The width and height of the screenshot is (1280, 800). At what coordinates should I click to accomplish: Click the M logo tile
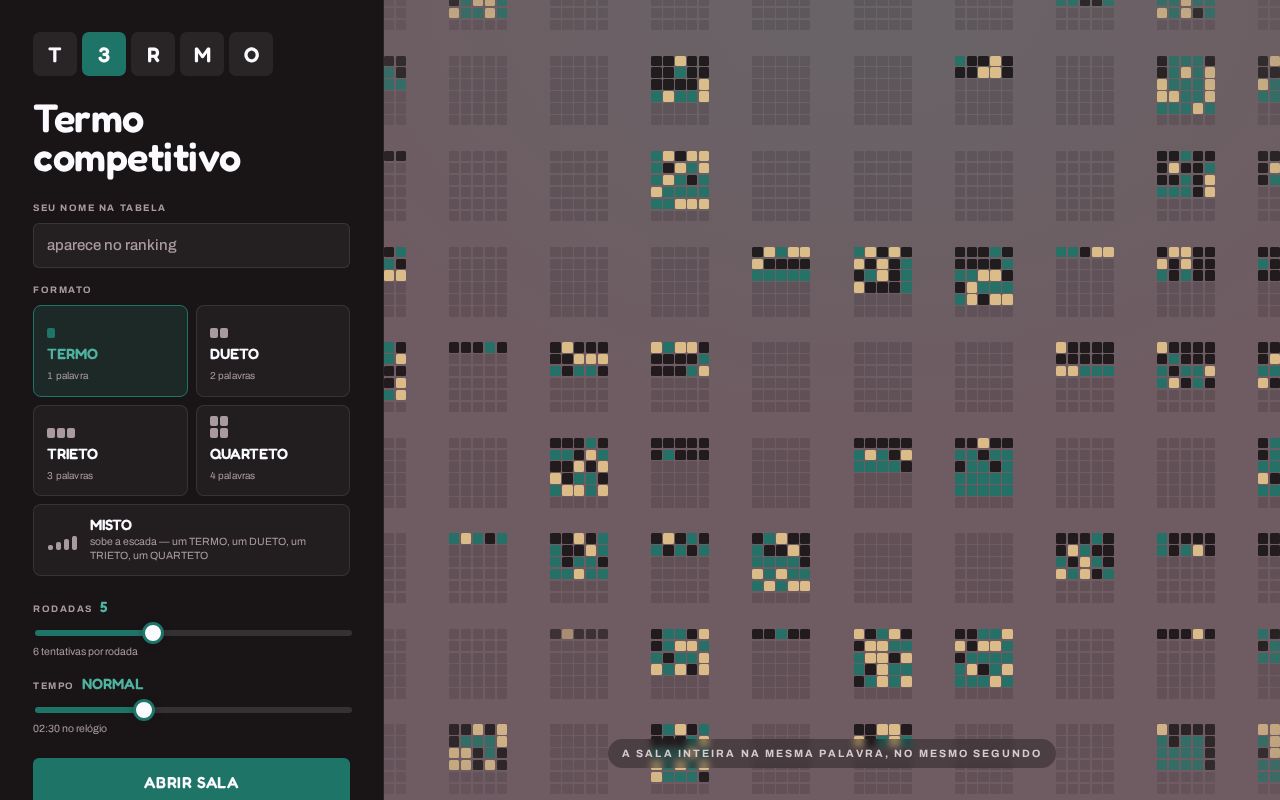pyautogui.click(x=202, y=54)
